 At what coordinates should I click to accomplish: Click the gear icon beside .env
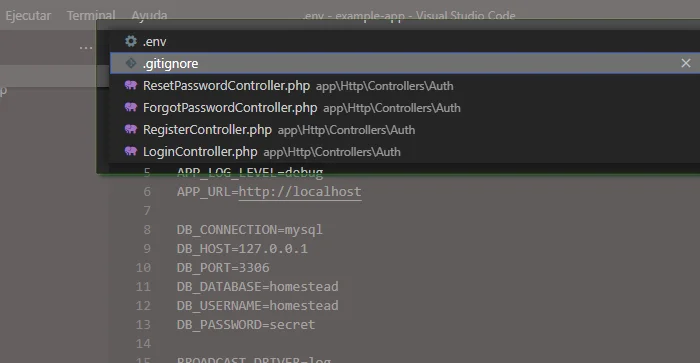point(131,42)
